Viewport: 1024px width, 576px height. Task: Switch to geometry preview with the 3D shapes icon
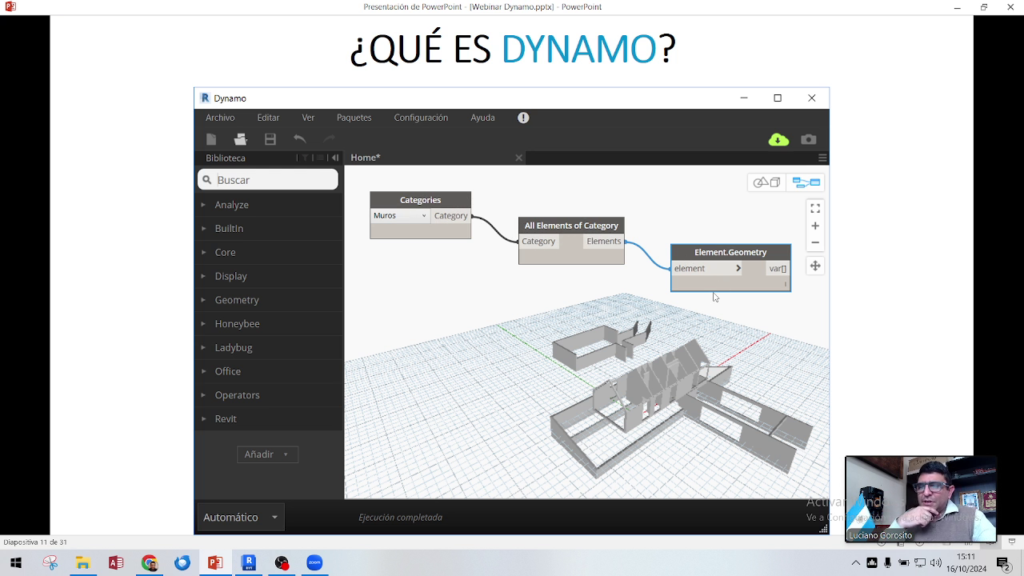tap(765, 183)
